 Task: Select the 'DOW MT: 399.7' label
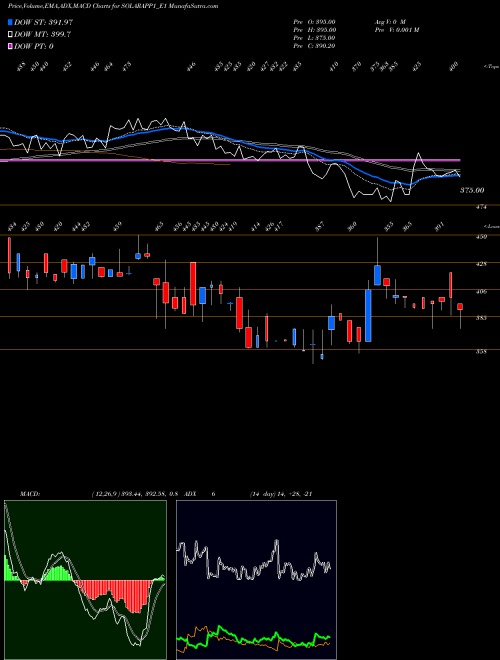click(x=43, y=35)
